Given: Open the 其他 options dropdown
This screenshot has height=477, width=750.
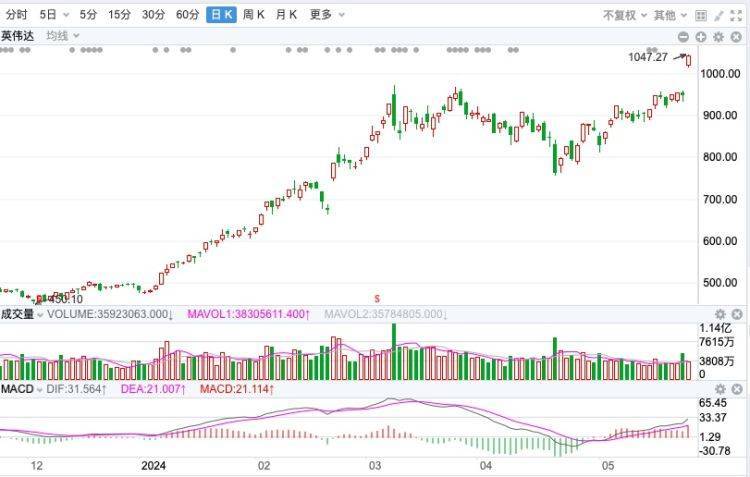Looking at the screenshot, I should tap(670, 16).
